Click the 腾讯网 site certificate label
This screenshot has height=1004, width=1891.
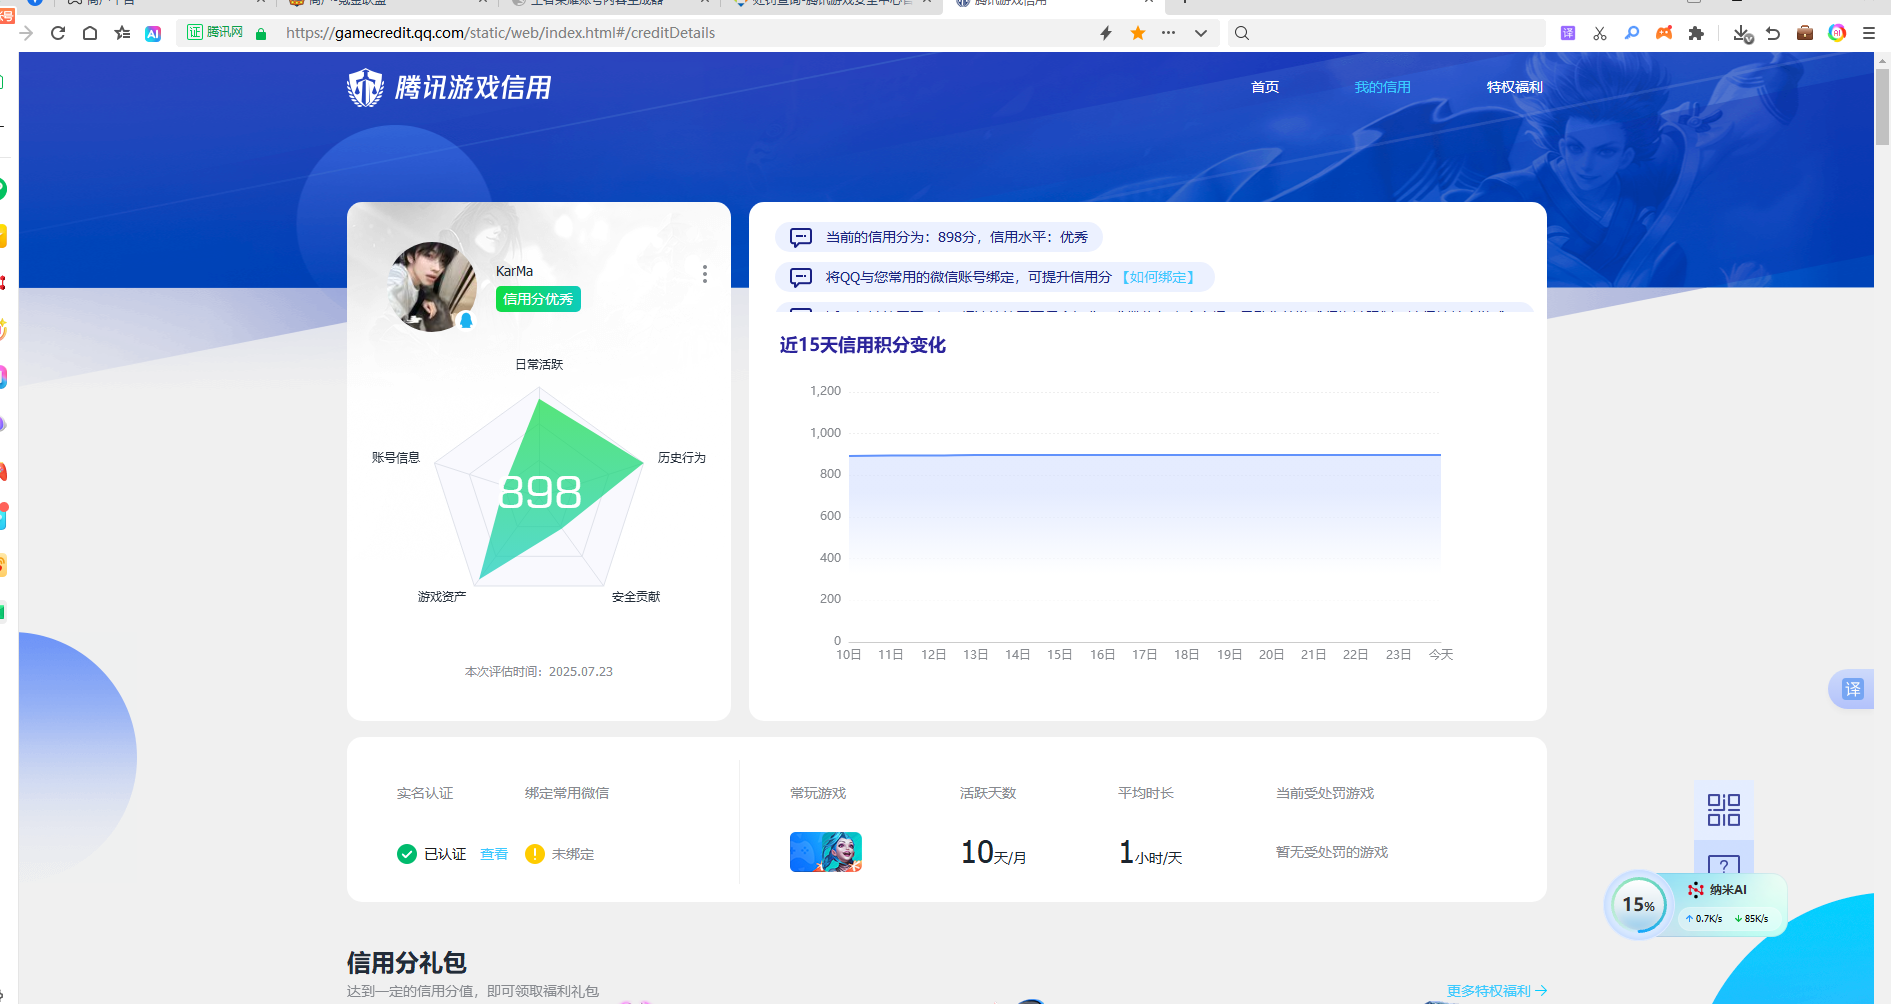click(216, 32)
